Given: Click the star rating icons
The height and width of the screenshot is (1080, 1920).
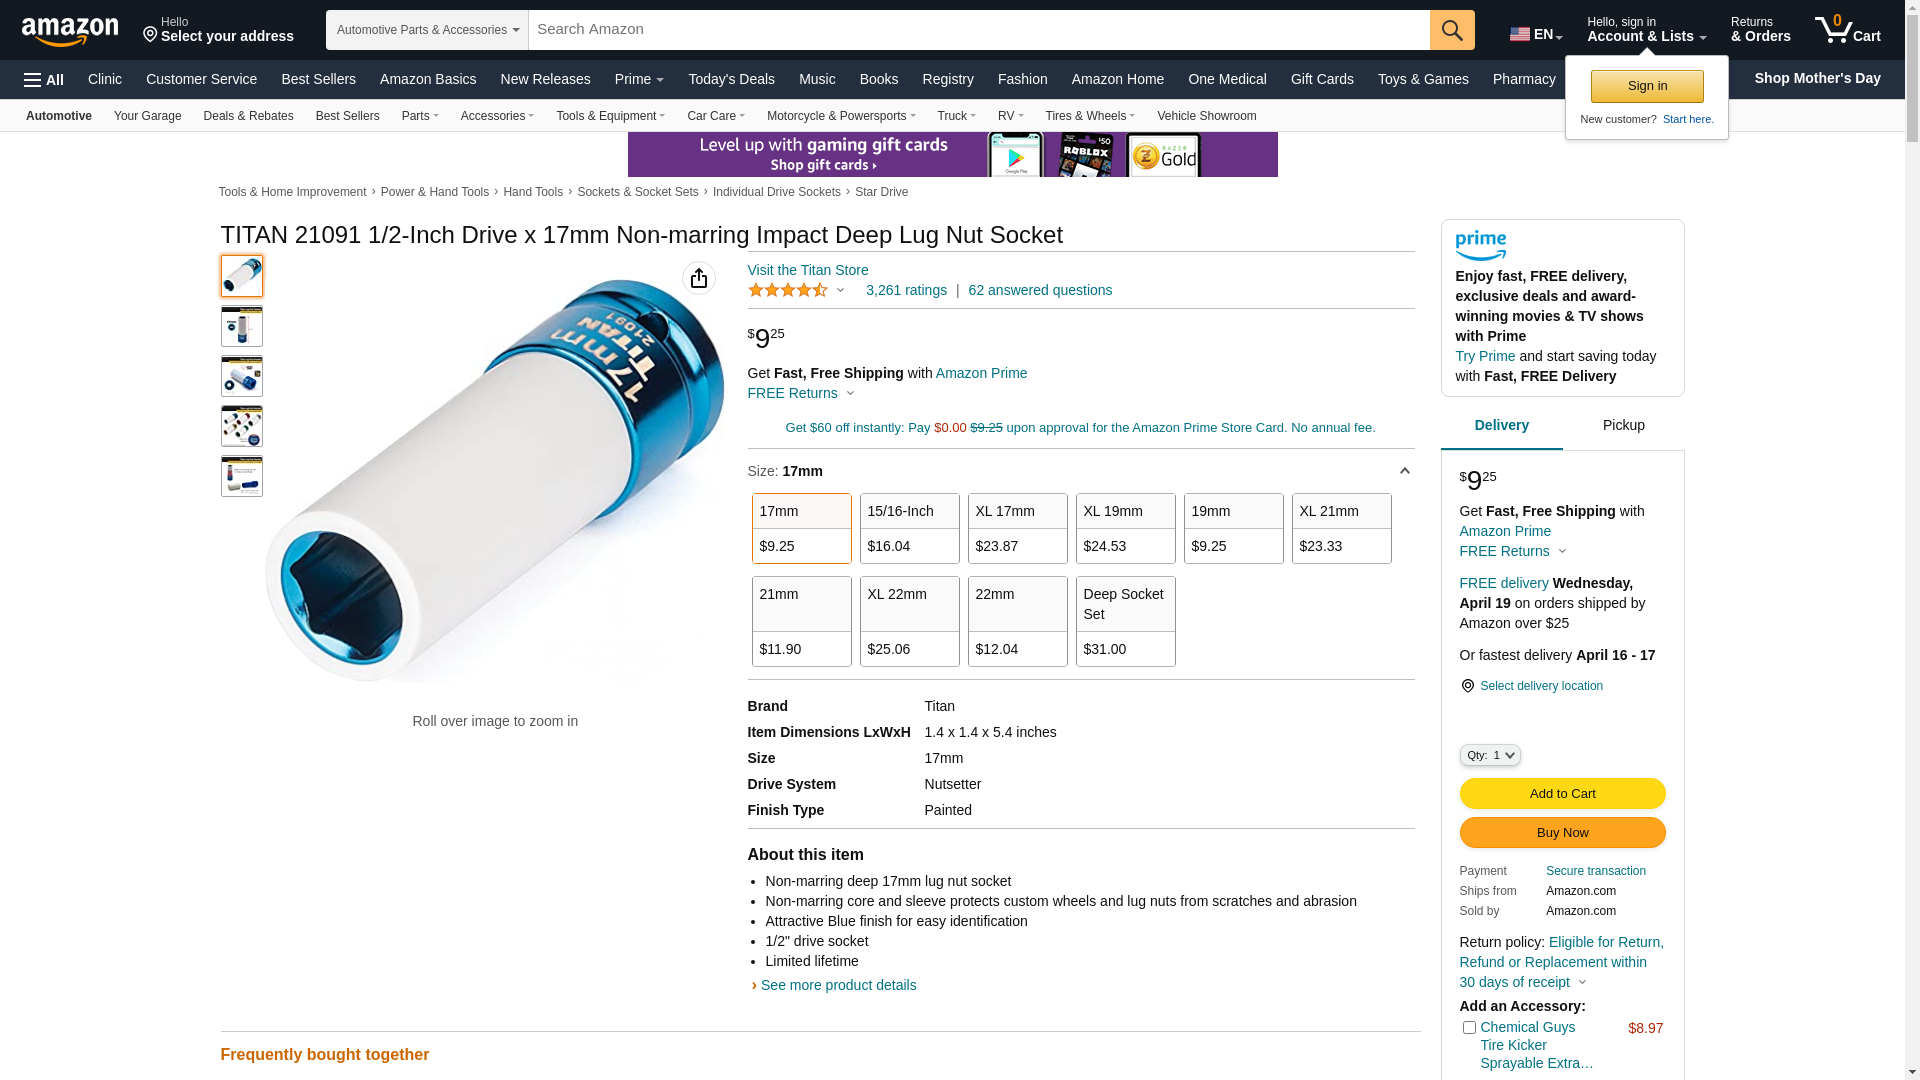Looking at the screenshot, I should click(x=788, y=290).
